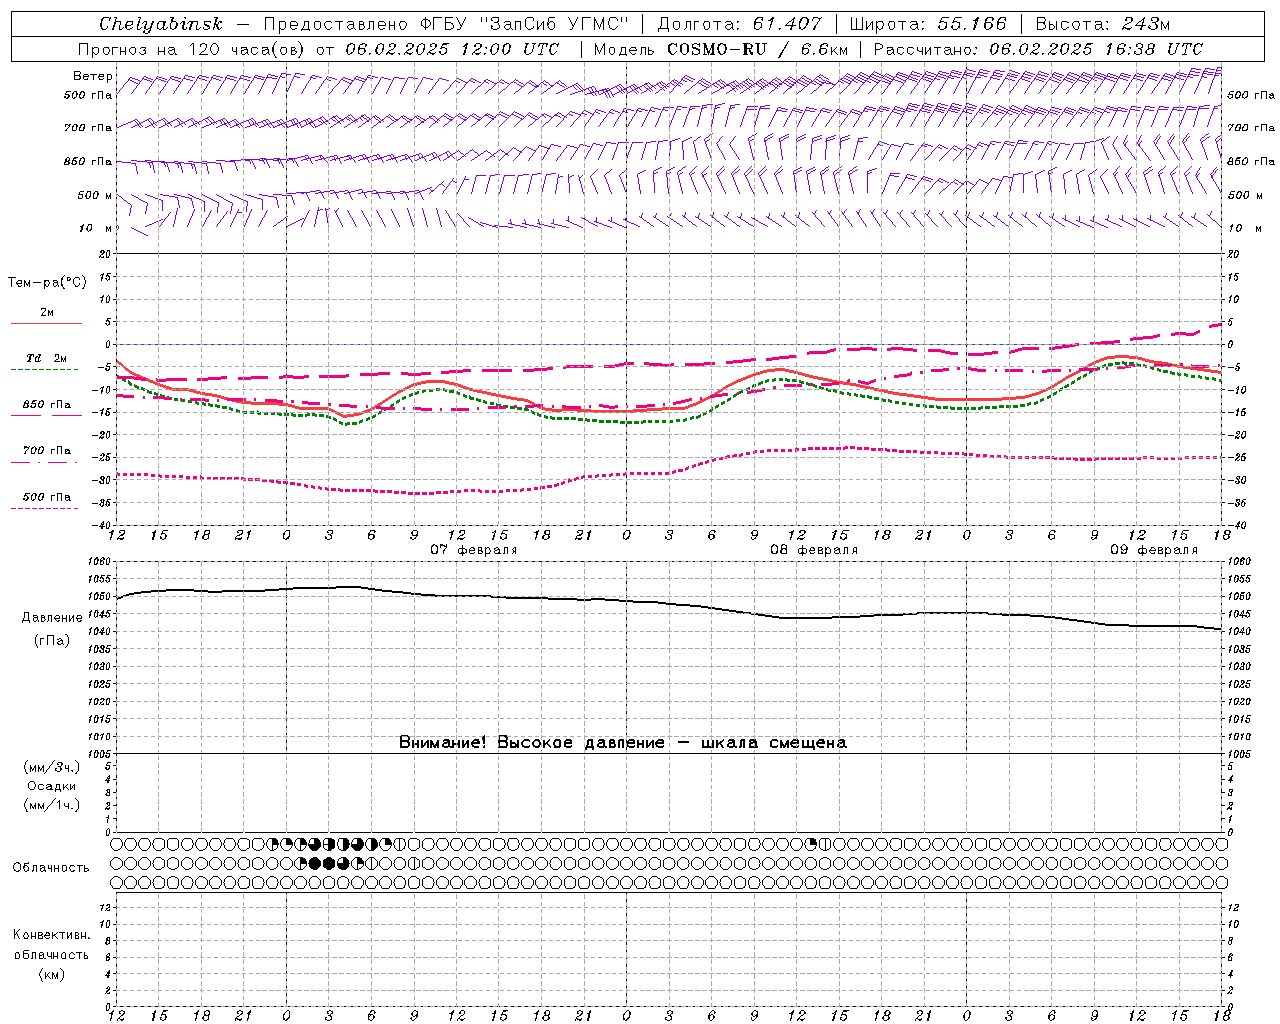The width and height of the screenshot is (1280, 1024).
Task: Click the Осадки precipitation label
Action: (52, 786)
